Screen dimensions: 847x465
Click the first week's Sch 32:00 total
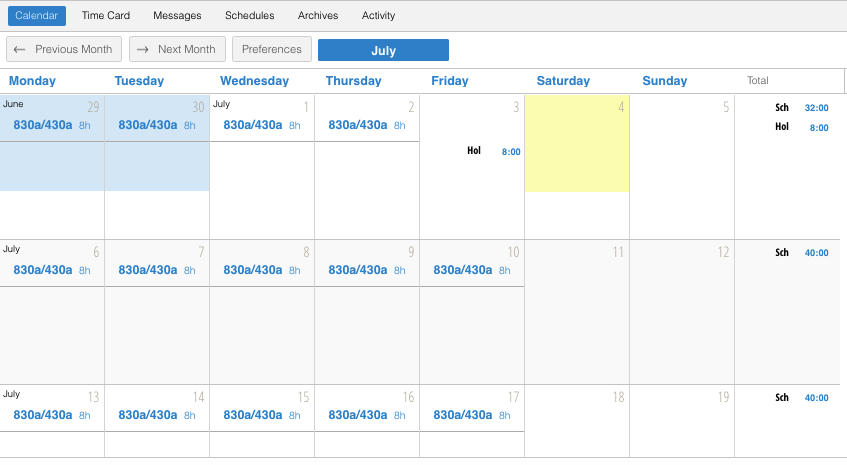(x=799, y=107)
